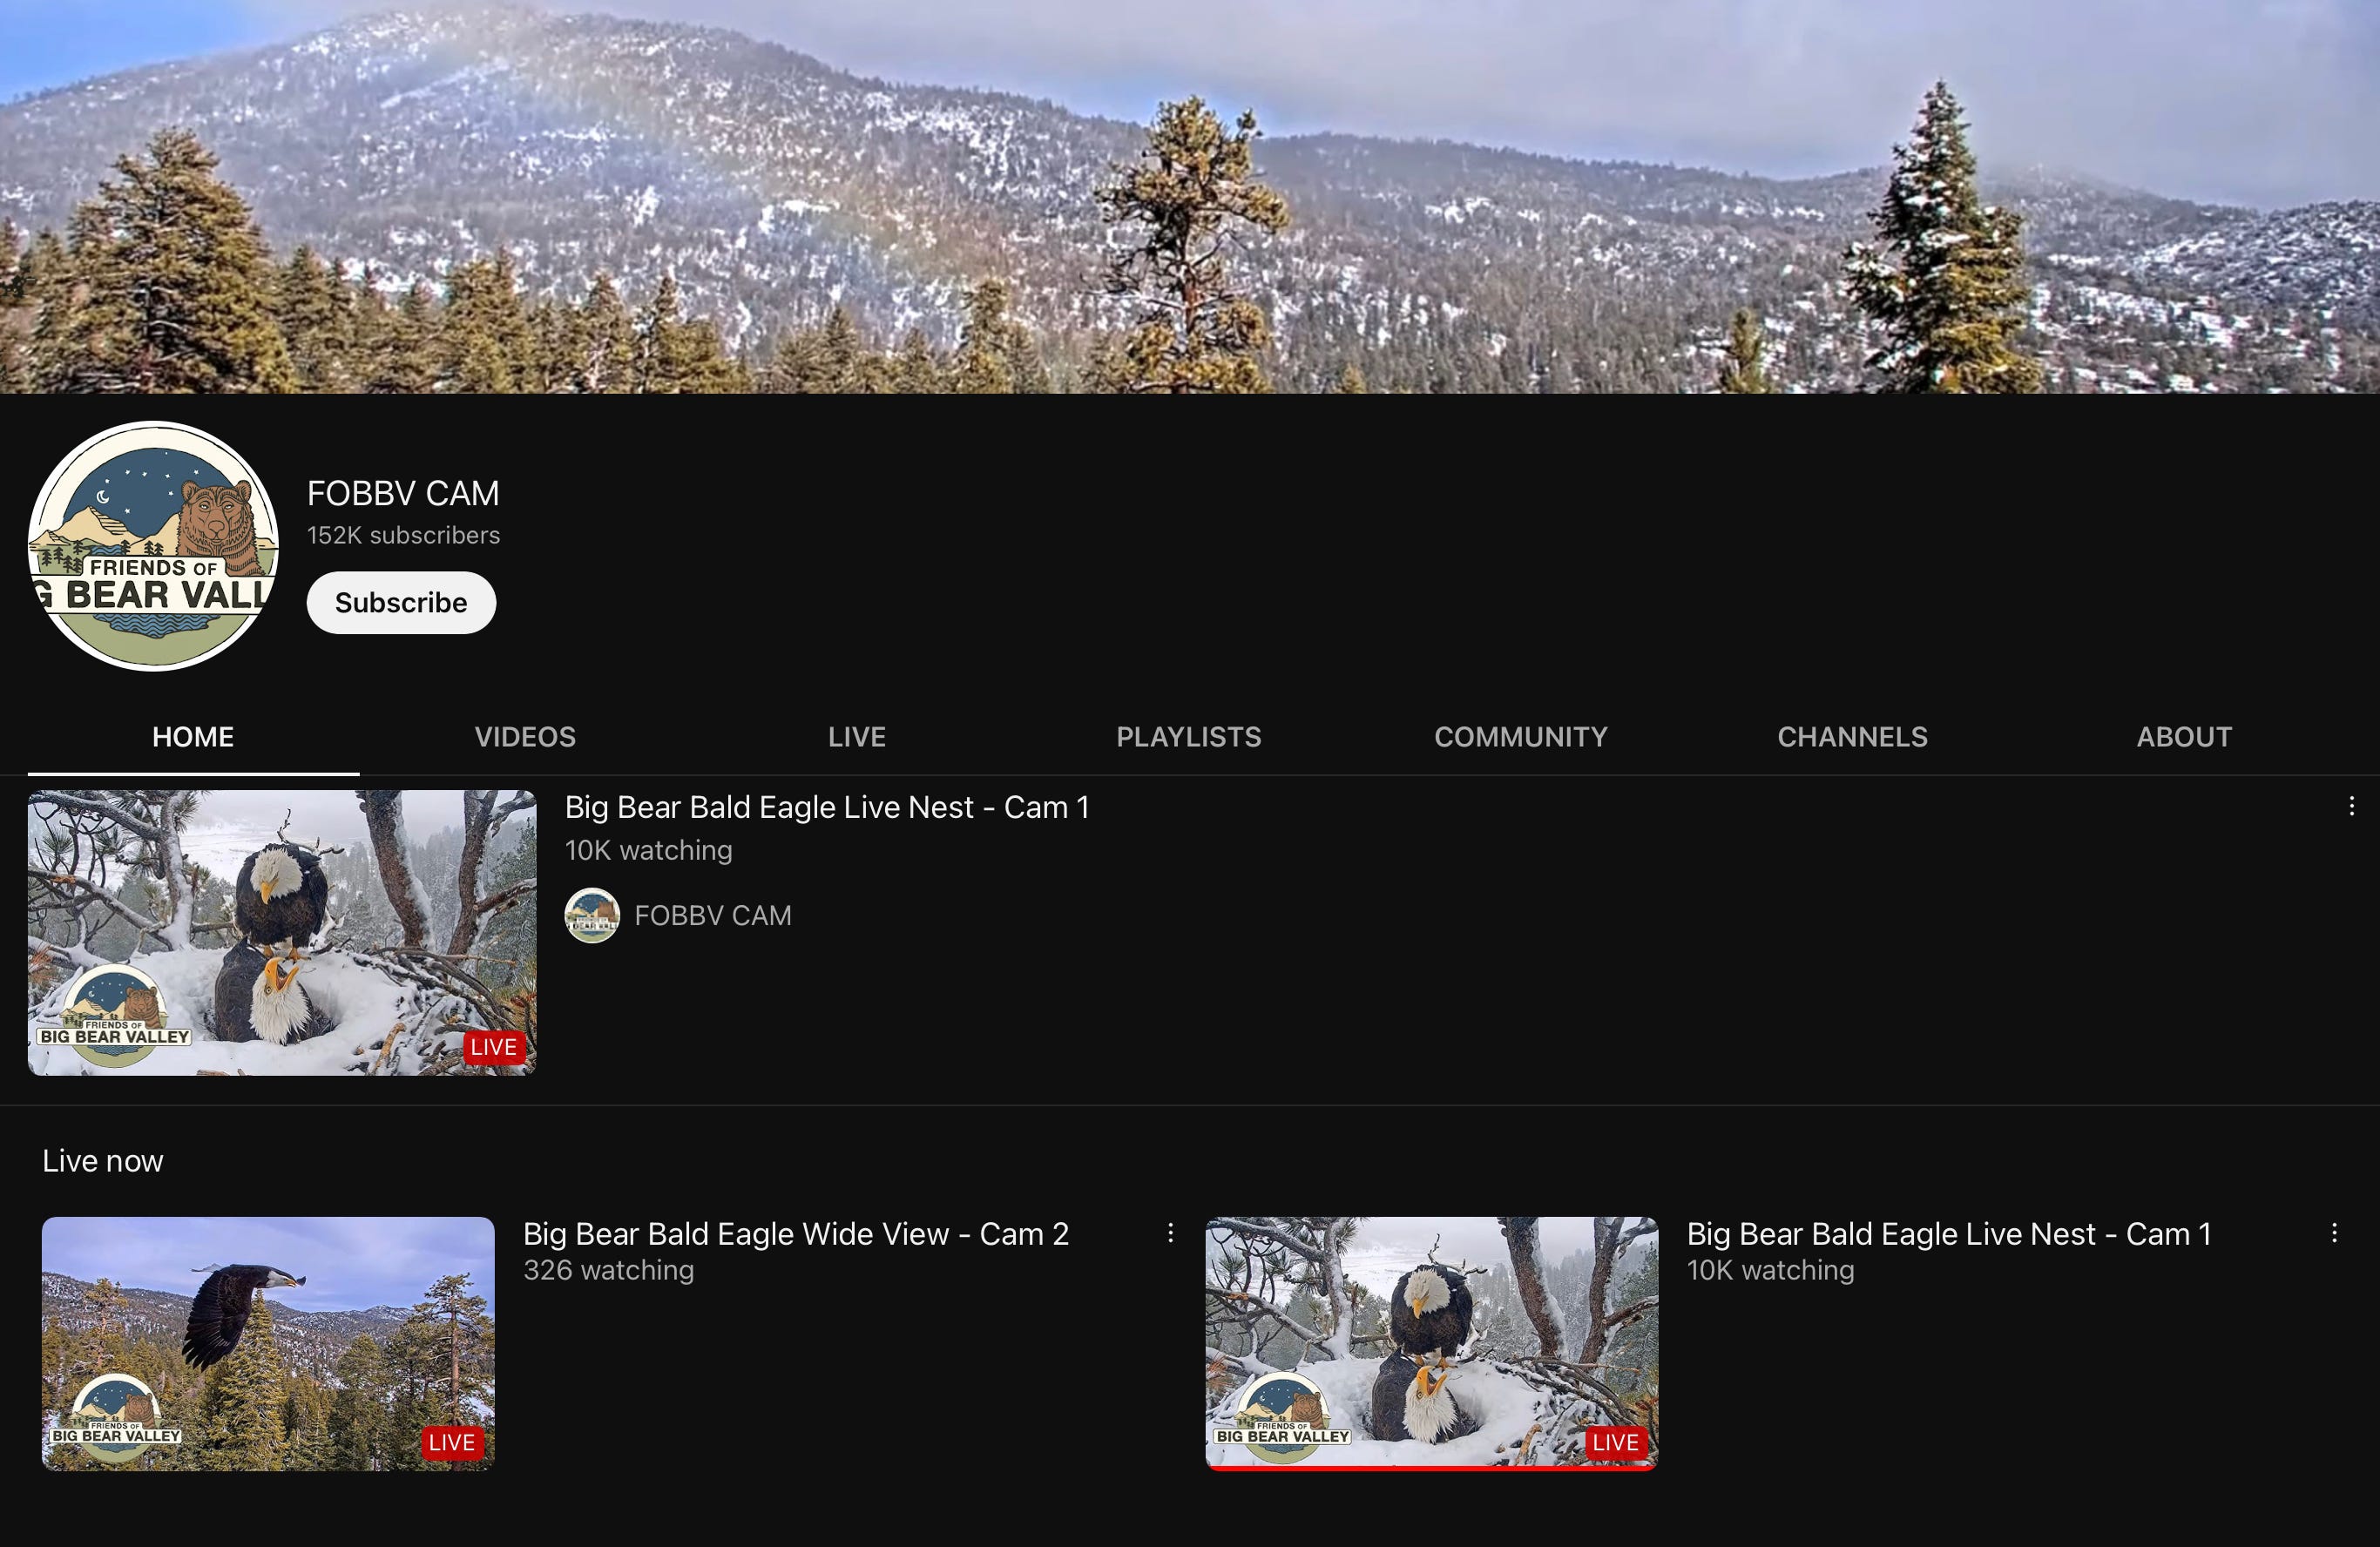Click the mountain forest channel banner
Viewport: 2380px width, 1547px height.
tap(1190, 196)
